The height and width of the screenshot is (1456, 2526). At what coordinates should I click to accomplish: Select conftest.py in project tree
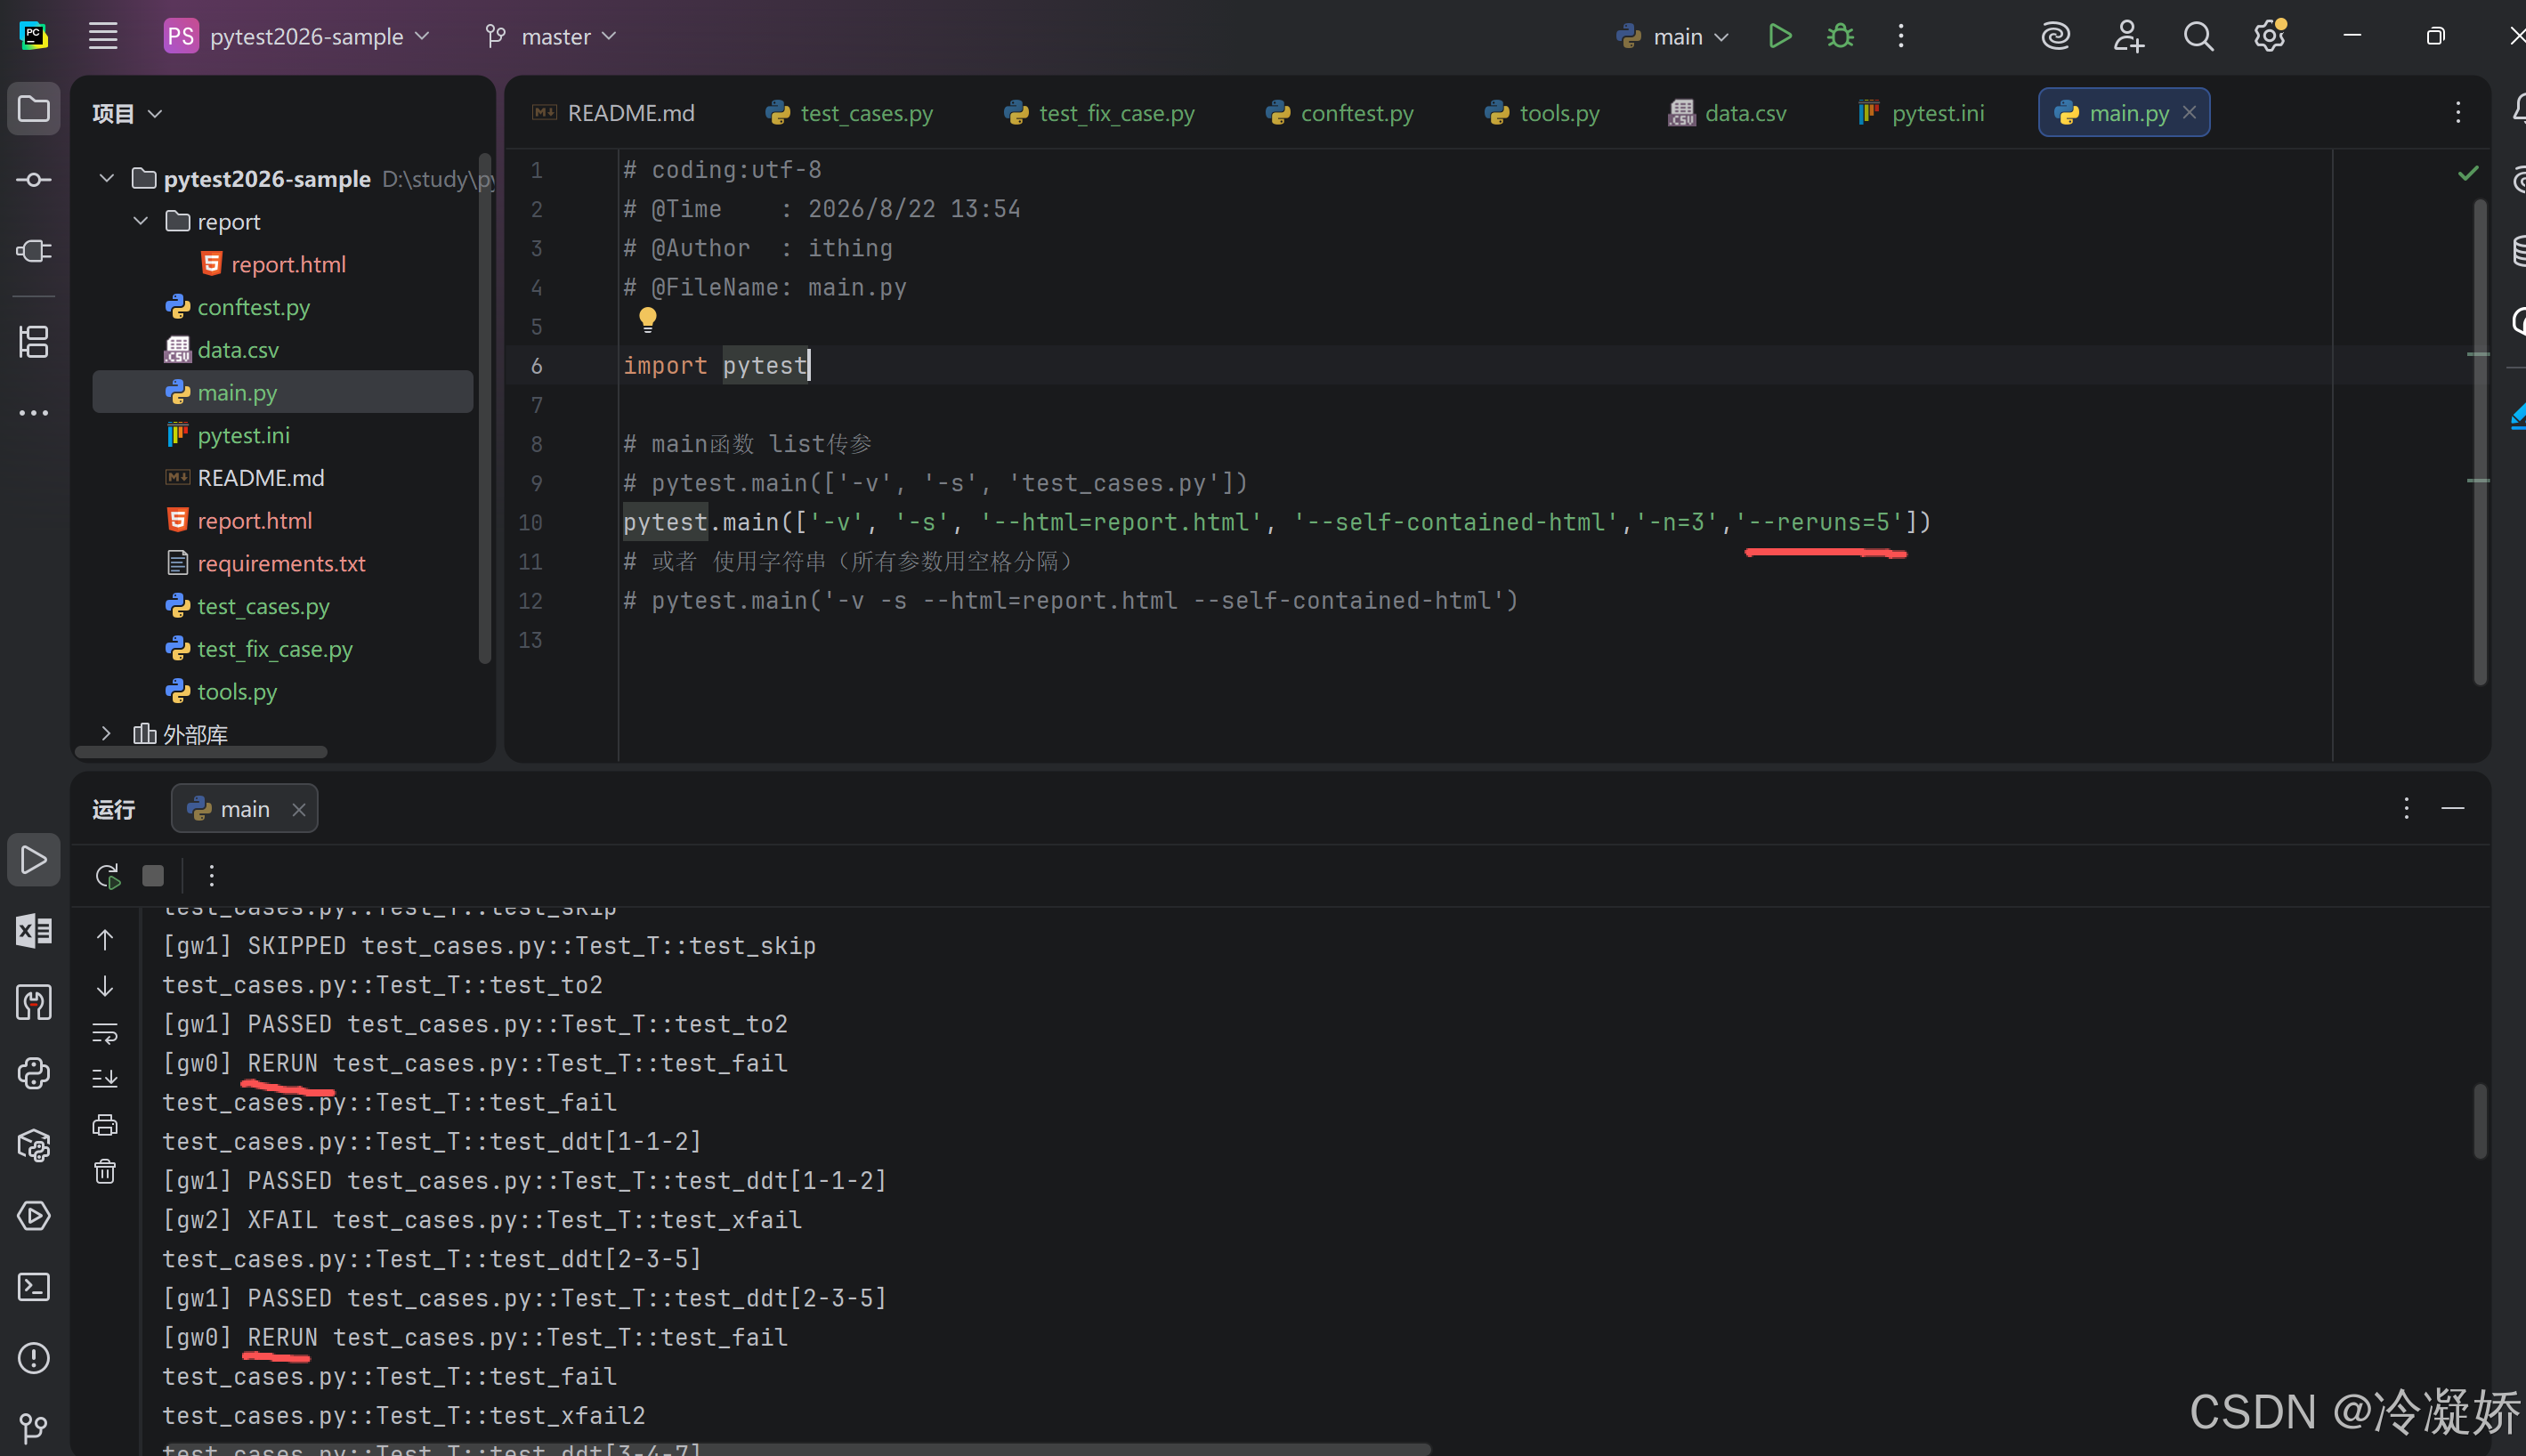coord(238,307)
